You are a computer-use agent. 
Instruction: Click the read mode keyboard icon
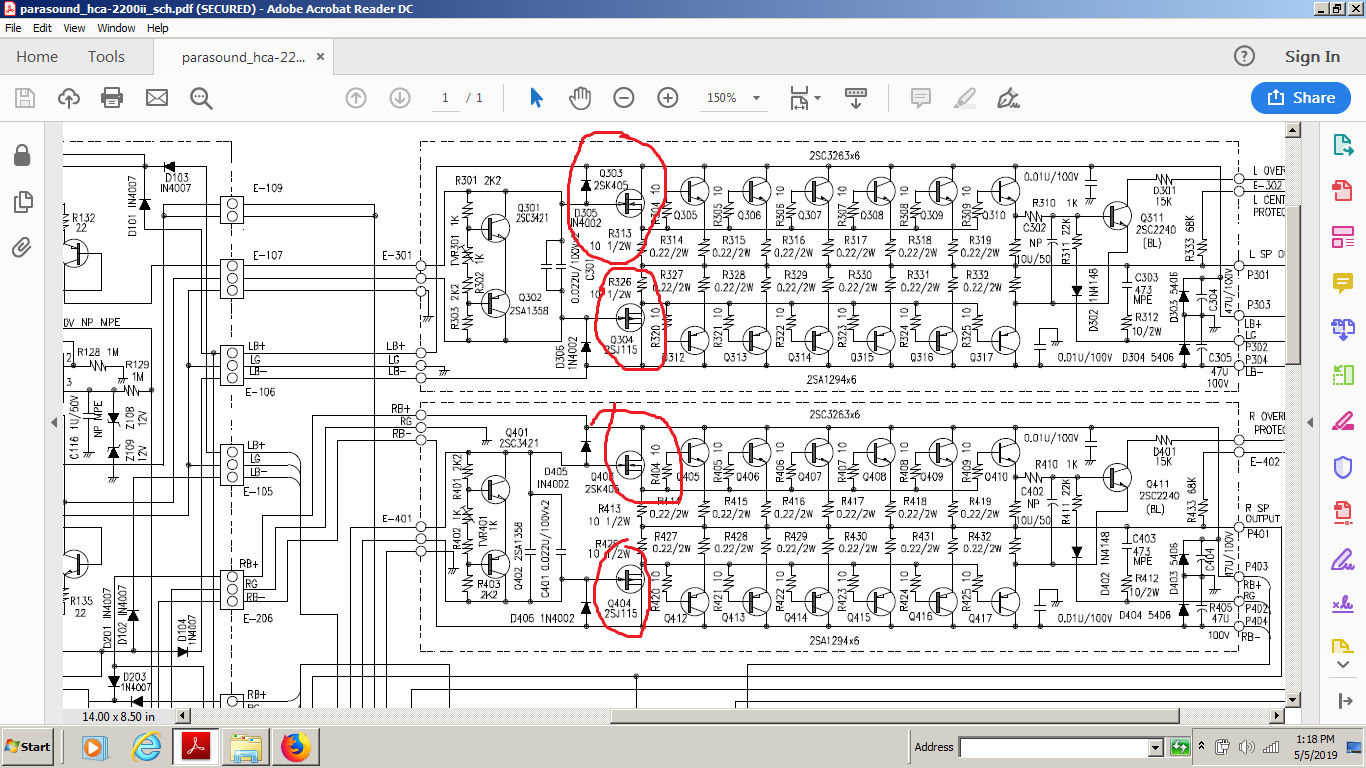pos(855,98)
